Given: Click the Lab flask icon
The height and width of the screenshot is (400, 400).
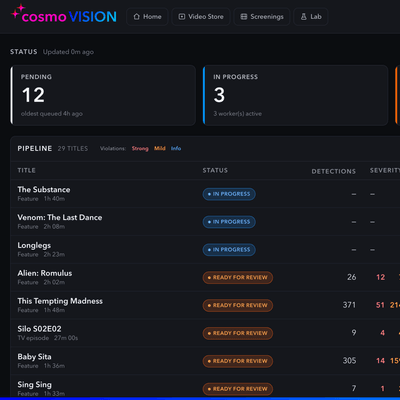Looking at the screenshot, I should tap(304, 17).
